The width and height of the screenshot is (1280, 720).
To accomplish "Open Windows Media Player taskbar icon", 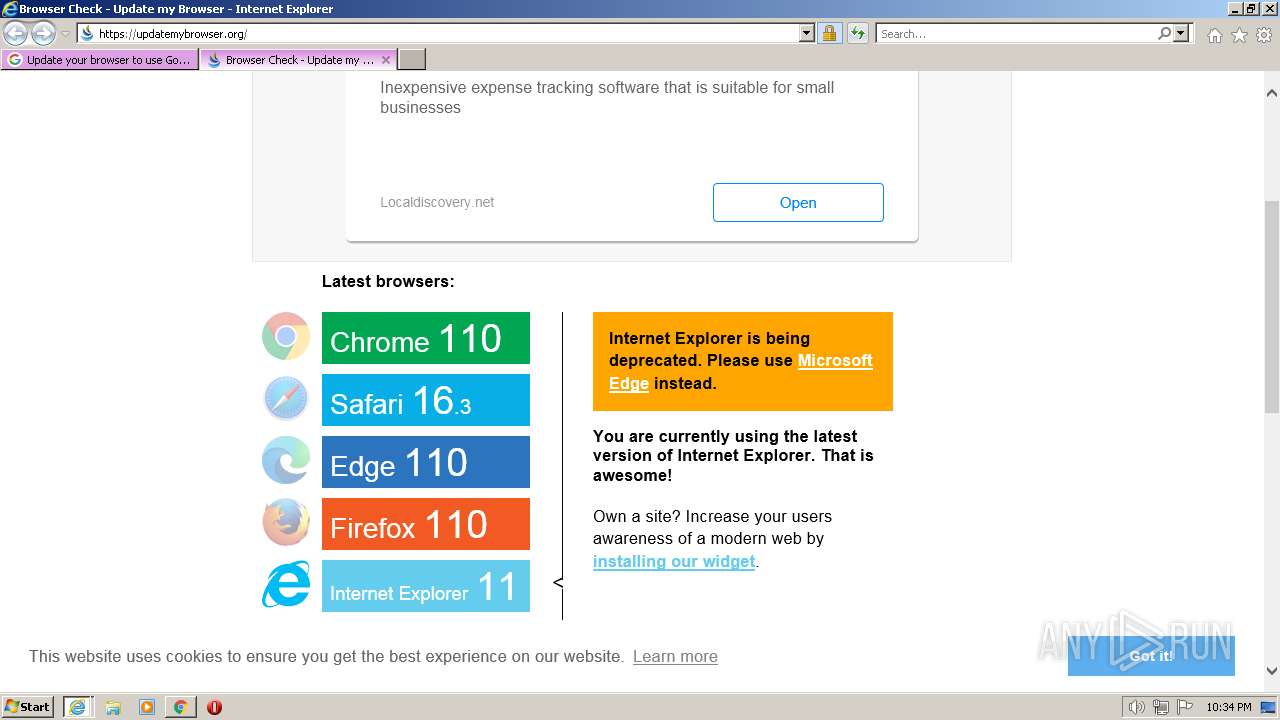I will click(x=147, y=707).
